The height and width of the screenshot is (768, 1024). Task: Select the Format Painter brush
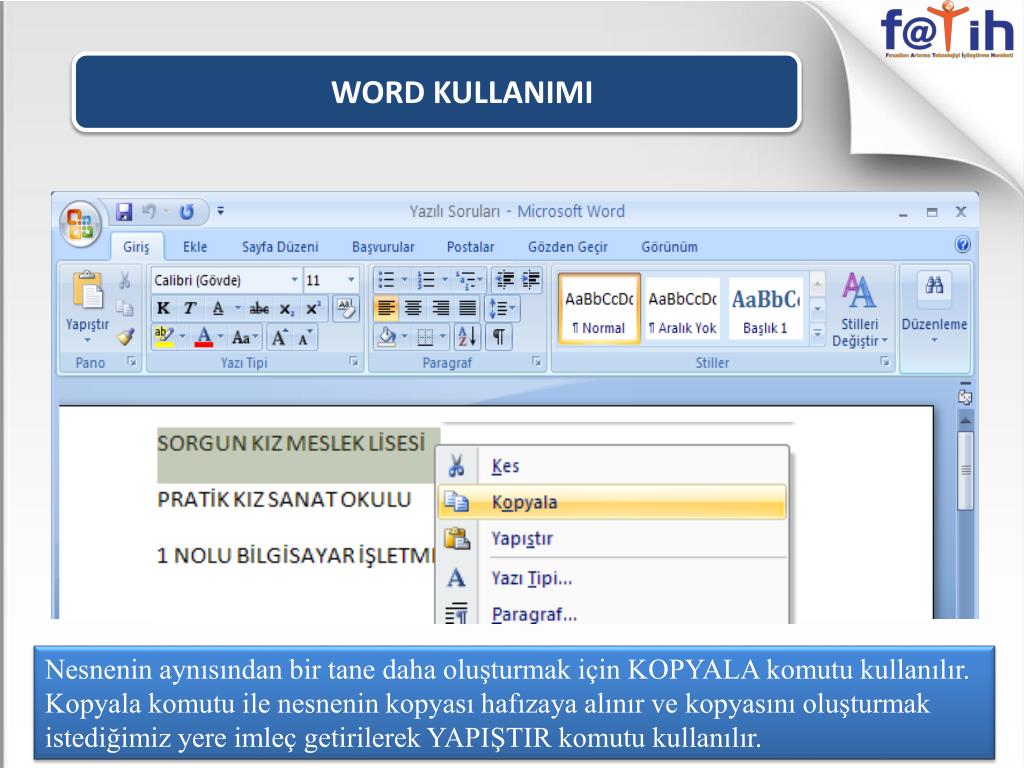(124, 336)
